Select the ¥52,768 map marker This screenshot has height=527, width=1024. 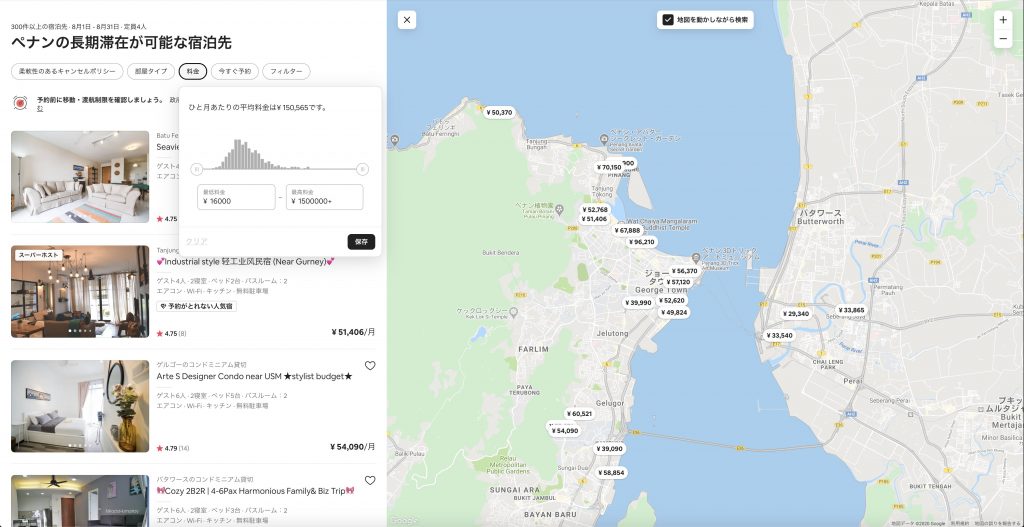pos(595,210)
